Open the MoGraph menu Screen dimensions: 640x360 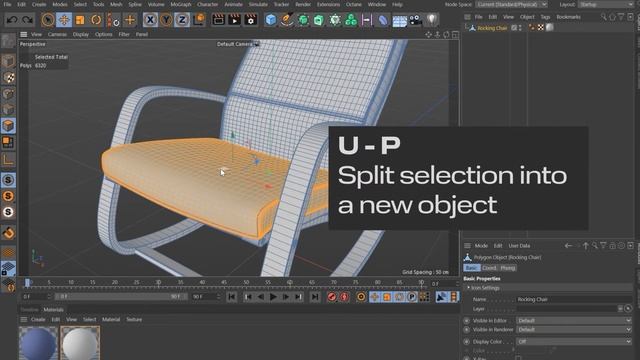point(181,4)
